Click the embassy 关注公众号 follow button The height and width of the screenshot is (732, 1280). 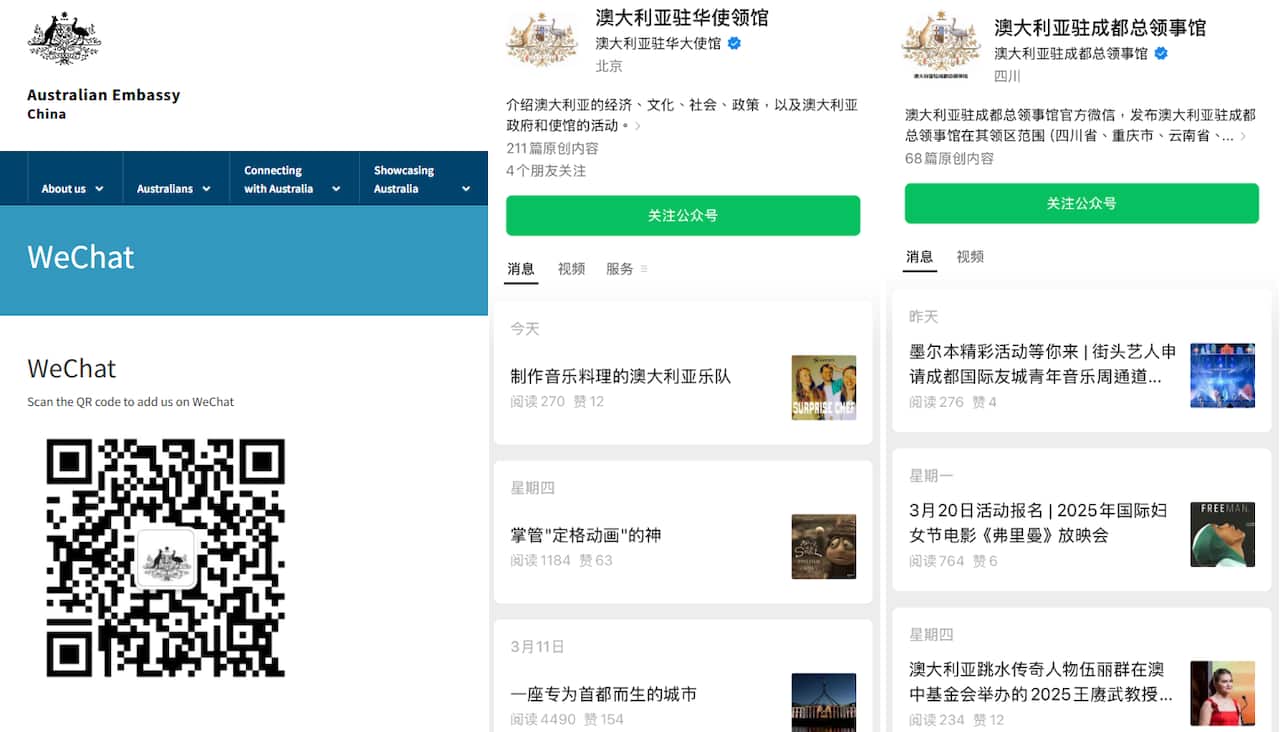[x=683, y=215]
